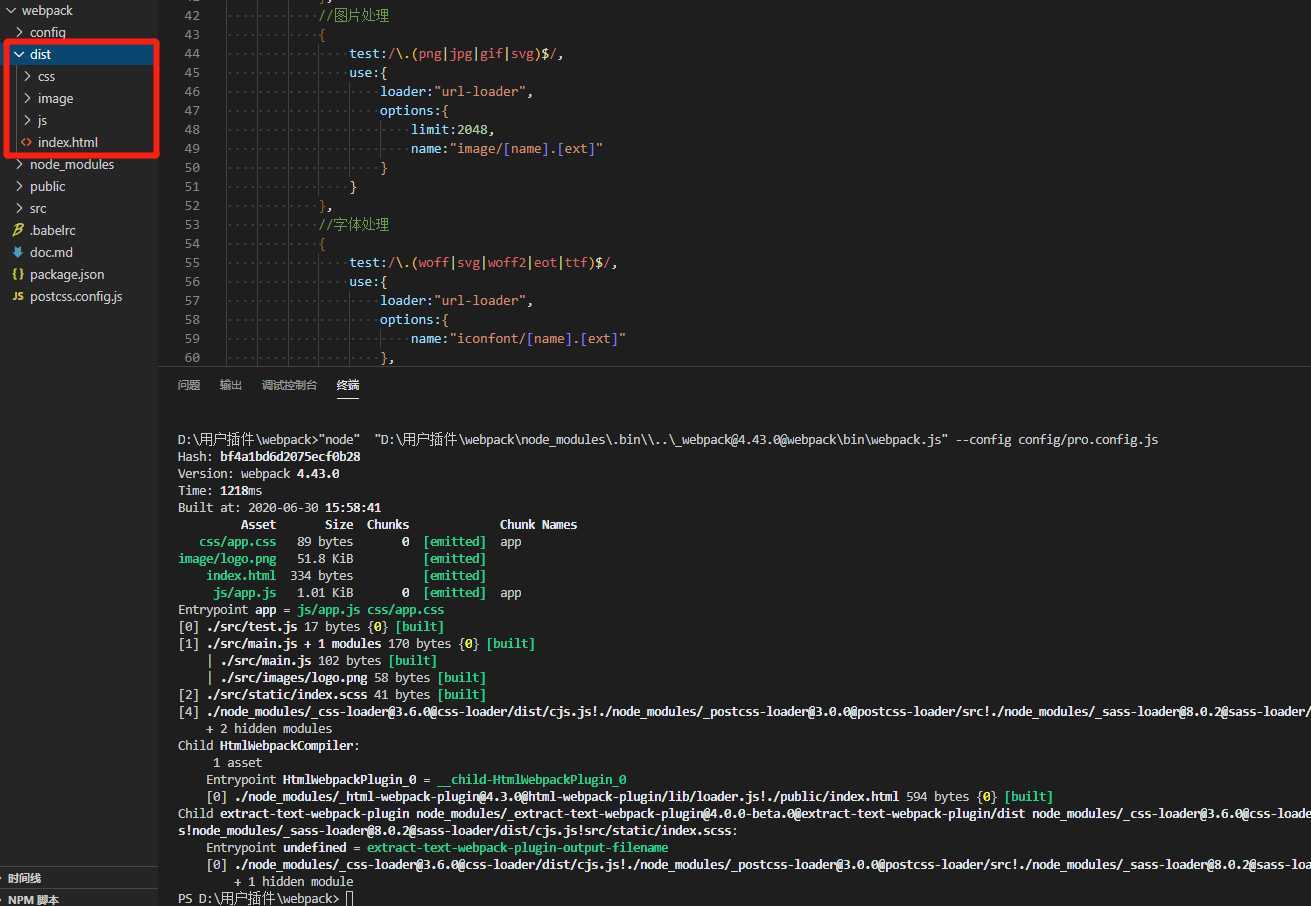Open doc.md file label

(x=51, y=253)
